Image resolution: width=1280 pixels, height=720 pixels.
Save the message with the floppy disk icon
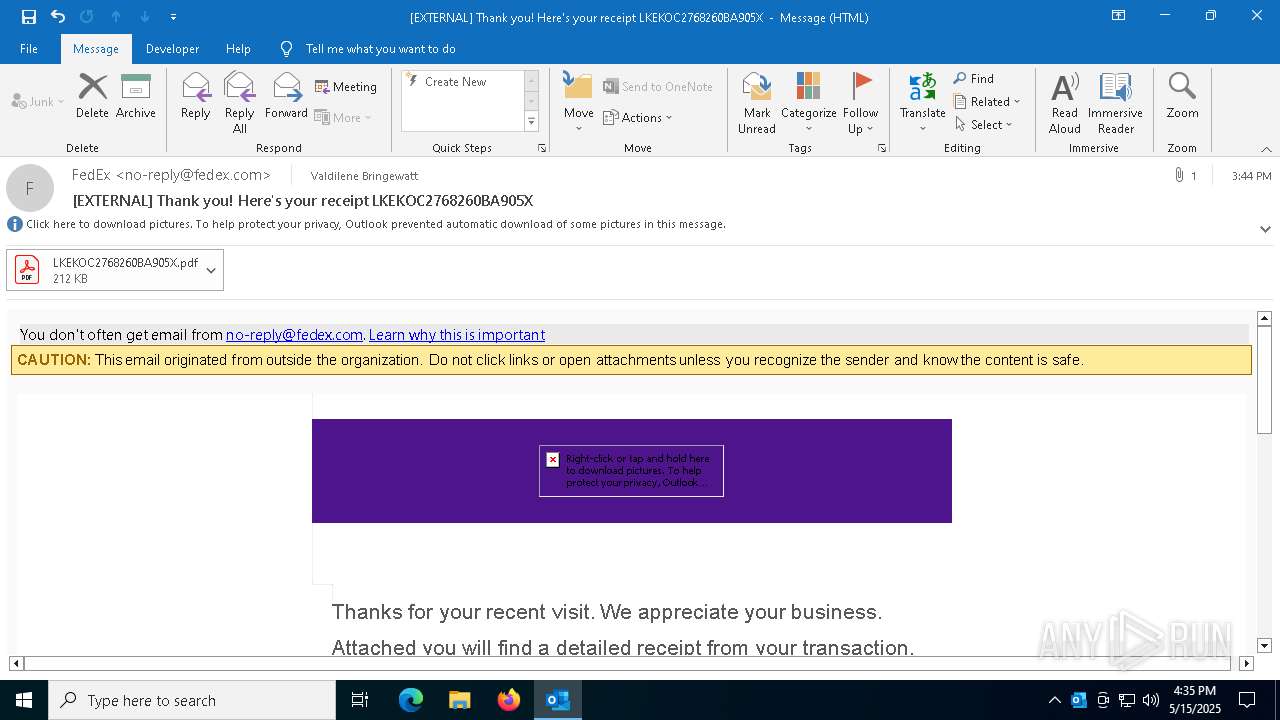[x=29, y=16]
